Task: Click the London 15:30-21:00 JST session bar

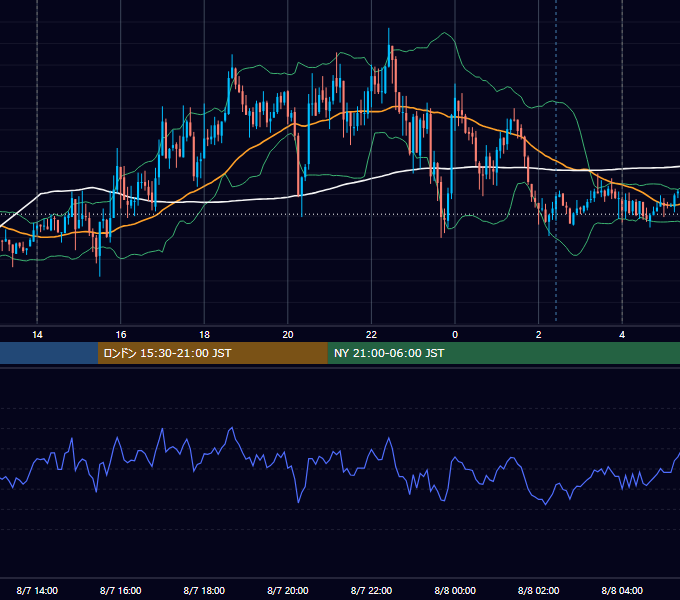Action: click(212, 353)
